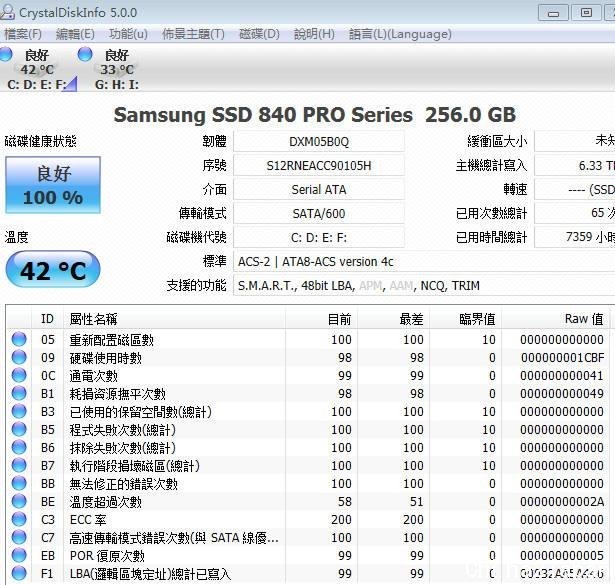Minimize the CrystalDiskInfo window
The height and width of the screenshot is (585, 615).
pos(553,13)
